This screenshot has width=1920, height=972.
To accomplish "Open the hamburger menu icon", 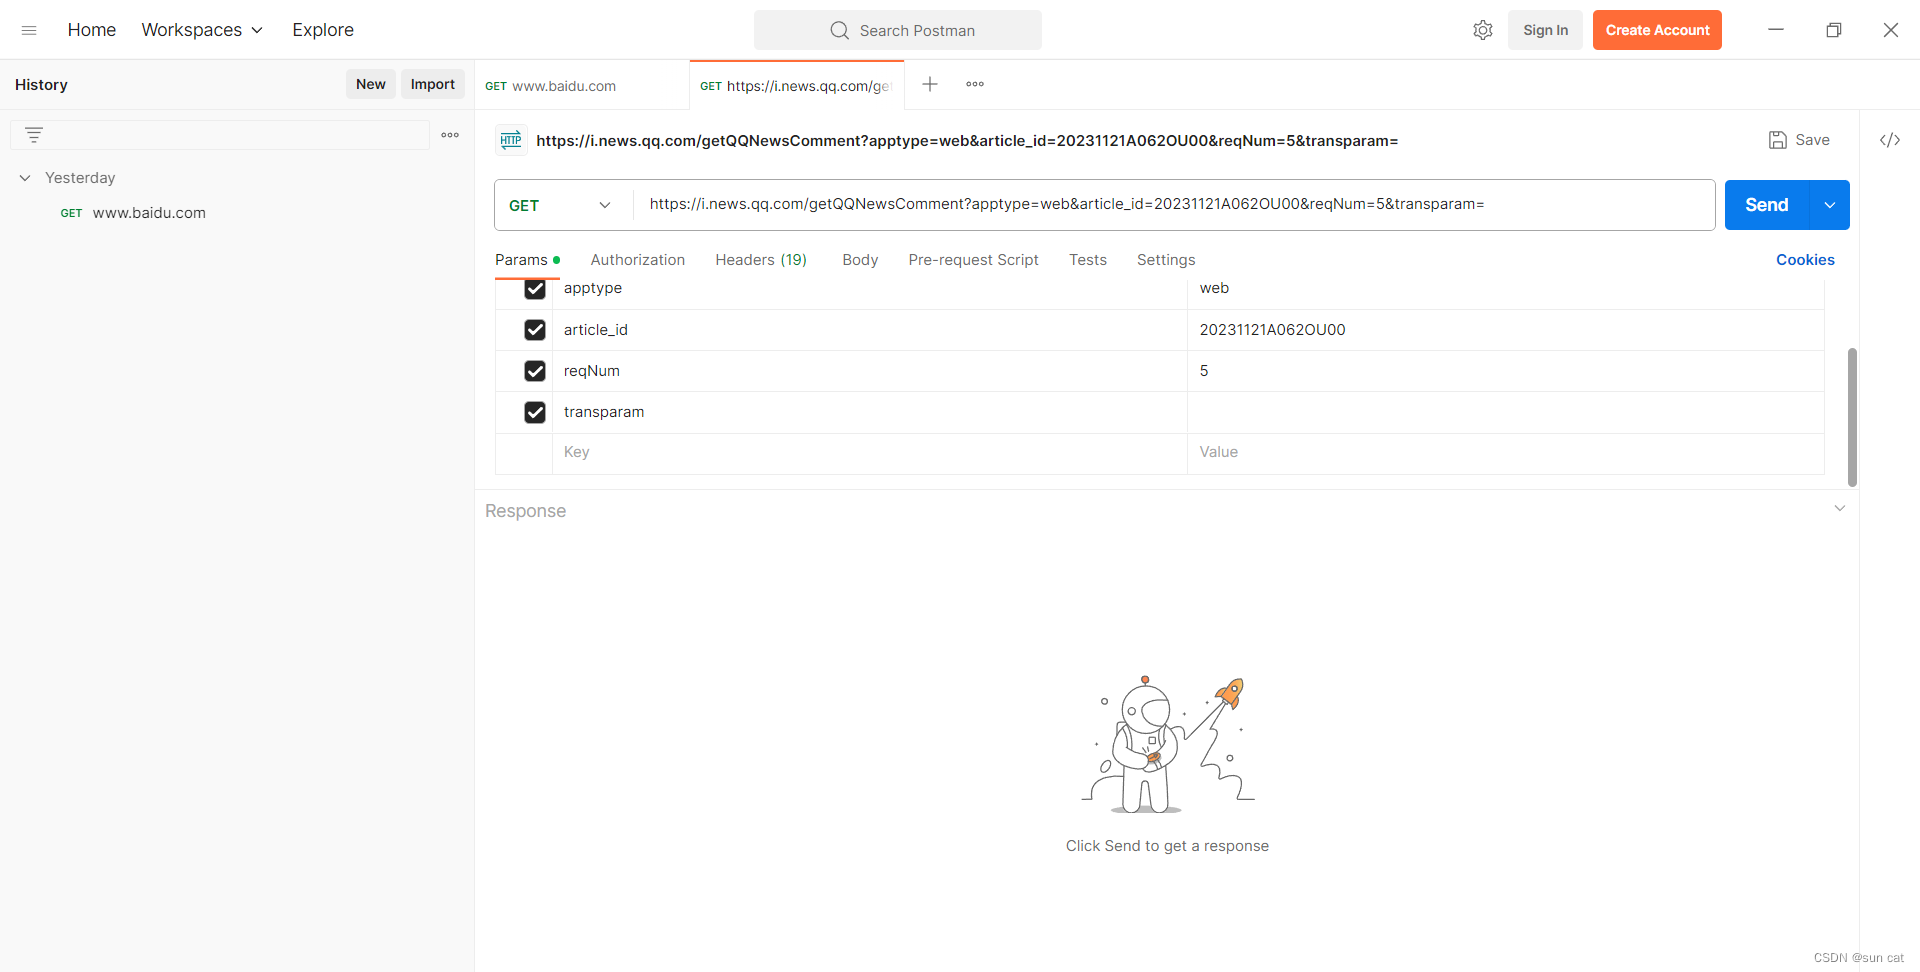I will [29, 30].
